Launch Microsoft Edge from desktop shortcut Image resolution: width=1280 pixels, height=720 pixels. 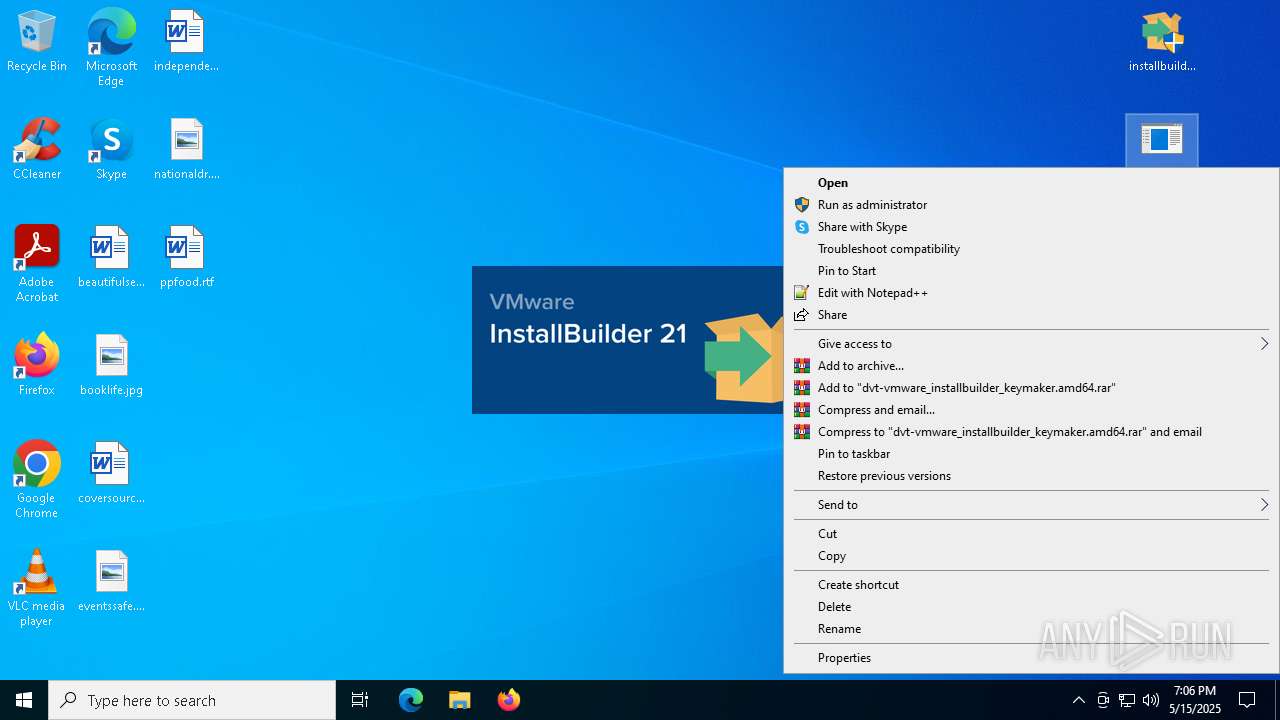(x=111, y=47)
